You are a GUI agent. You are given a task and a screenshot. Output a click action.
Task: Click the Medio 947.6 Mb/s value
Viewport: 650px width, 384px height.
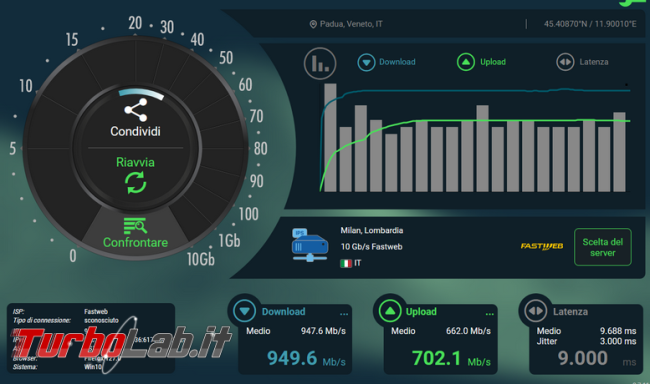coord(323,331)
